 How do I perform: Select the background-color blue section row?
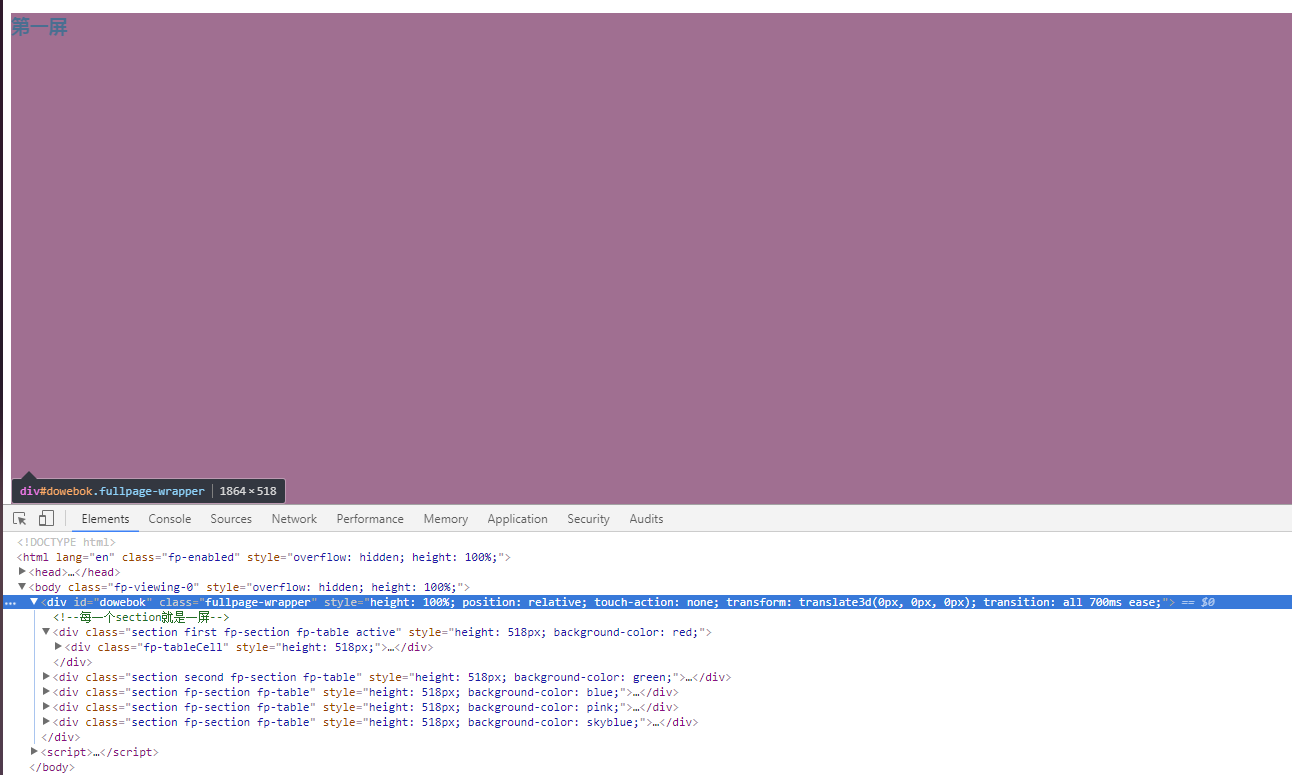[366, 692]
